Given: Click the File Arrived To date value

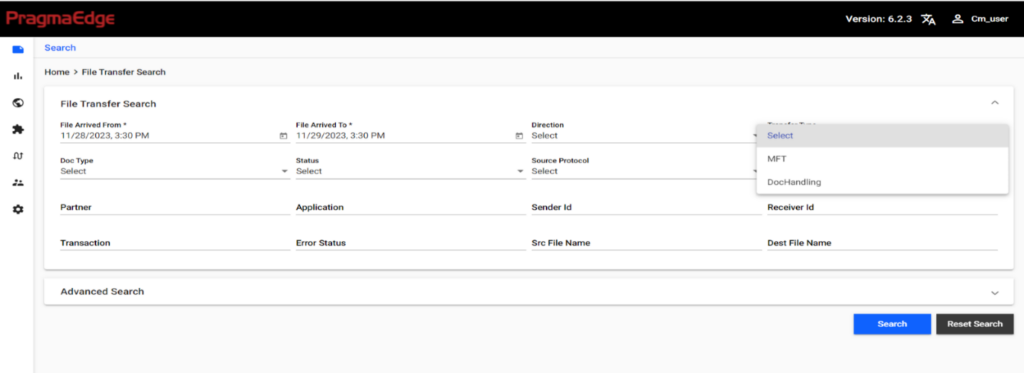Looking at the screenshot, I should (x=340, y=136).
